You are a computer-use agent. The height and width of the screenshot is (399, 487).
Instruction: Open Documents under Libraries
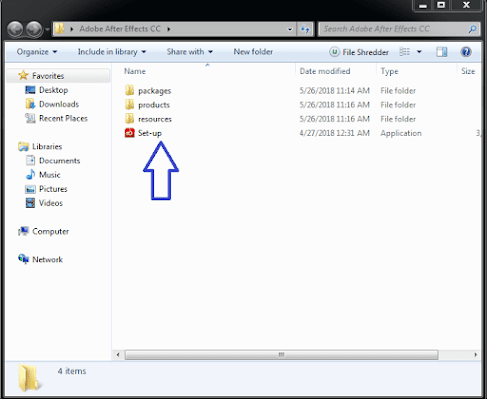(60, 161)
